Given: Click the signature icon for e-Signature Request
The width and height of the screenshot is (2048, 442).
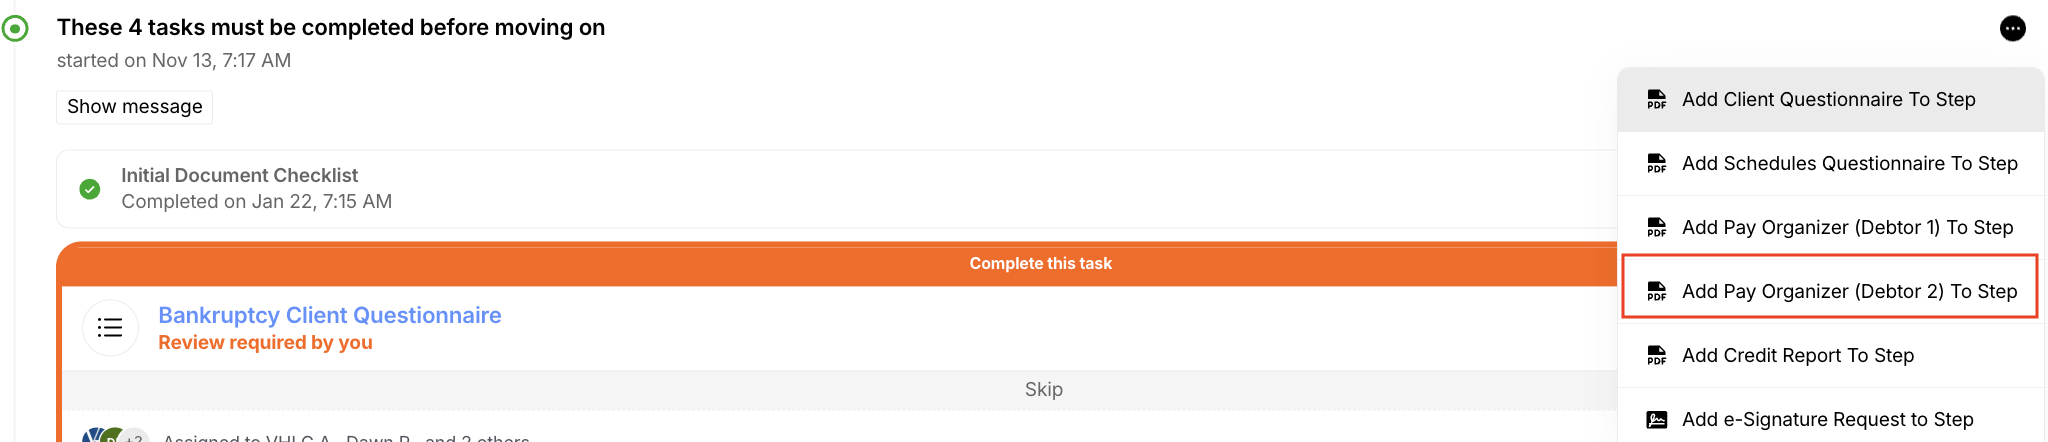Looking at the screenshot, I should (x=1657, y=420).
